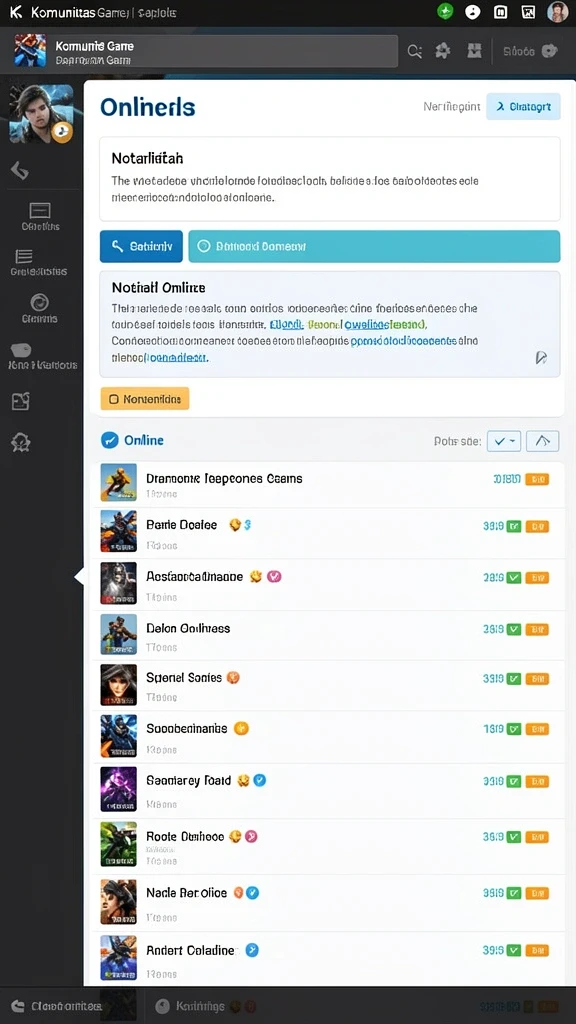
Task: Open the sidebar edit note icon
Action: click(x=20, y=401)
